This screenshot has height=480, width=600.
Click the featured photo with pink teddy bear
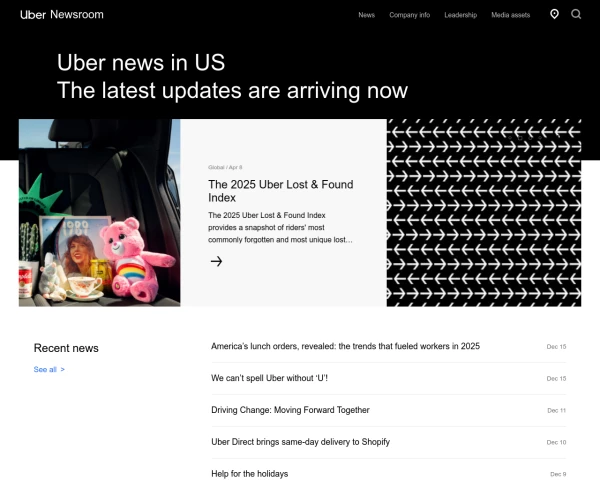(99, 213)
